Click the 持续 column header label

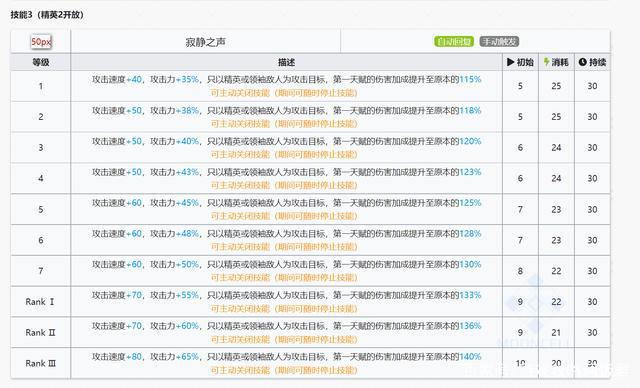pyautogui.click(x=597, y=62)
